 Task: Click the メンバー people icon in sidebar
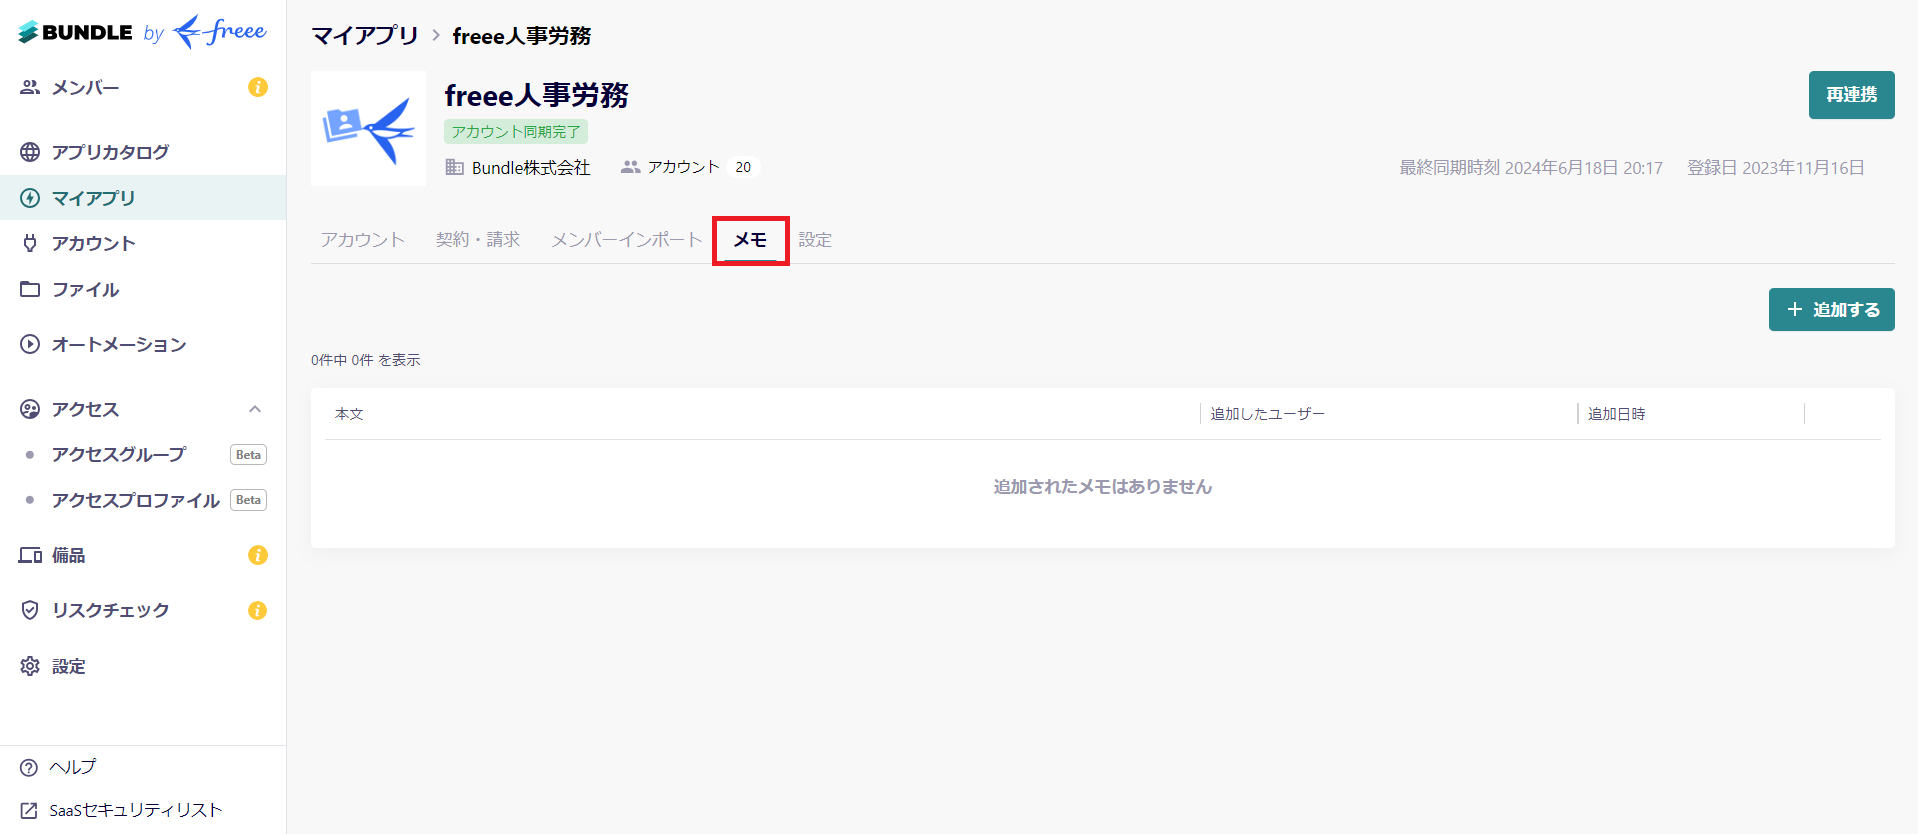(30, 87)
